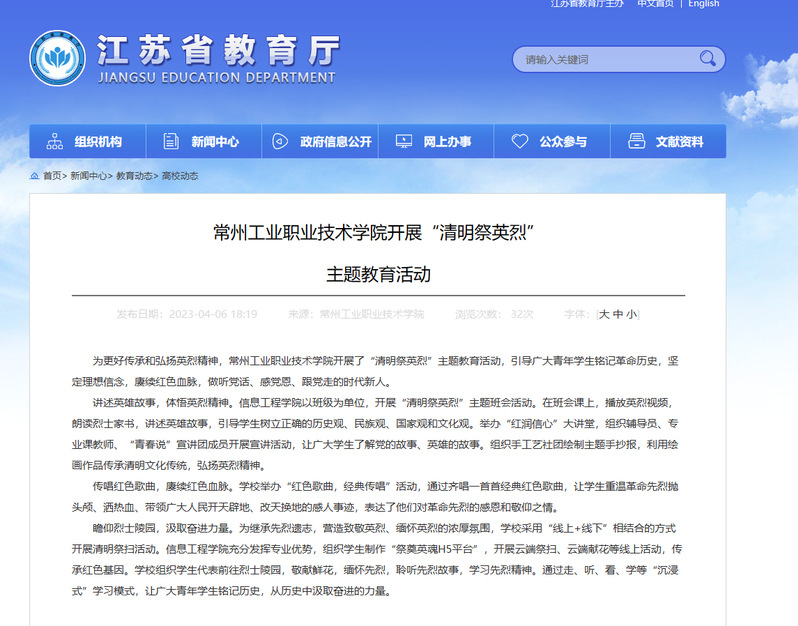Click the Jiangsu Education Department logo emblem
Screen dimensions: 798x626
58,58
